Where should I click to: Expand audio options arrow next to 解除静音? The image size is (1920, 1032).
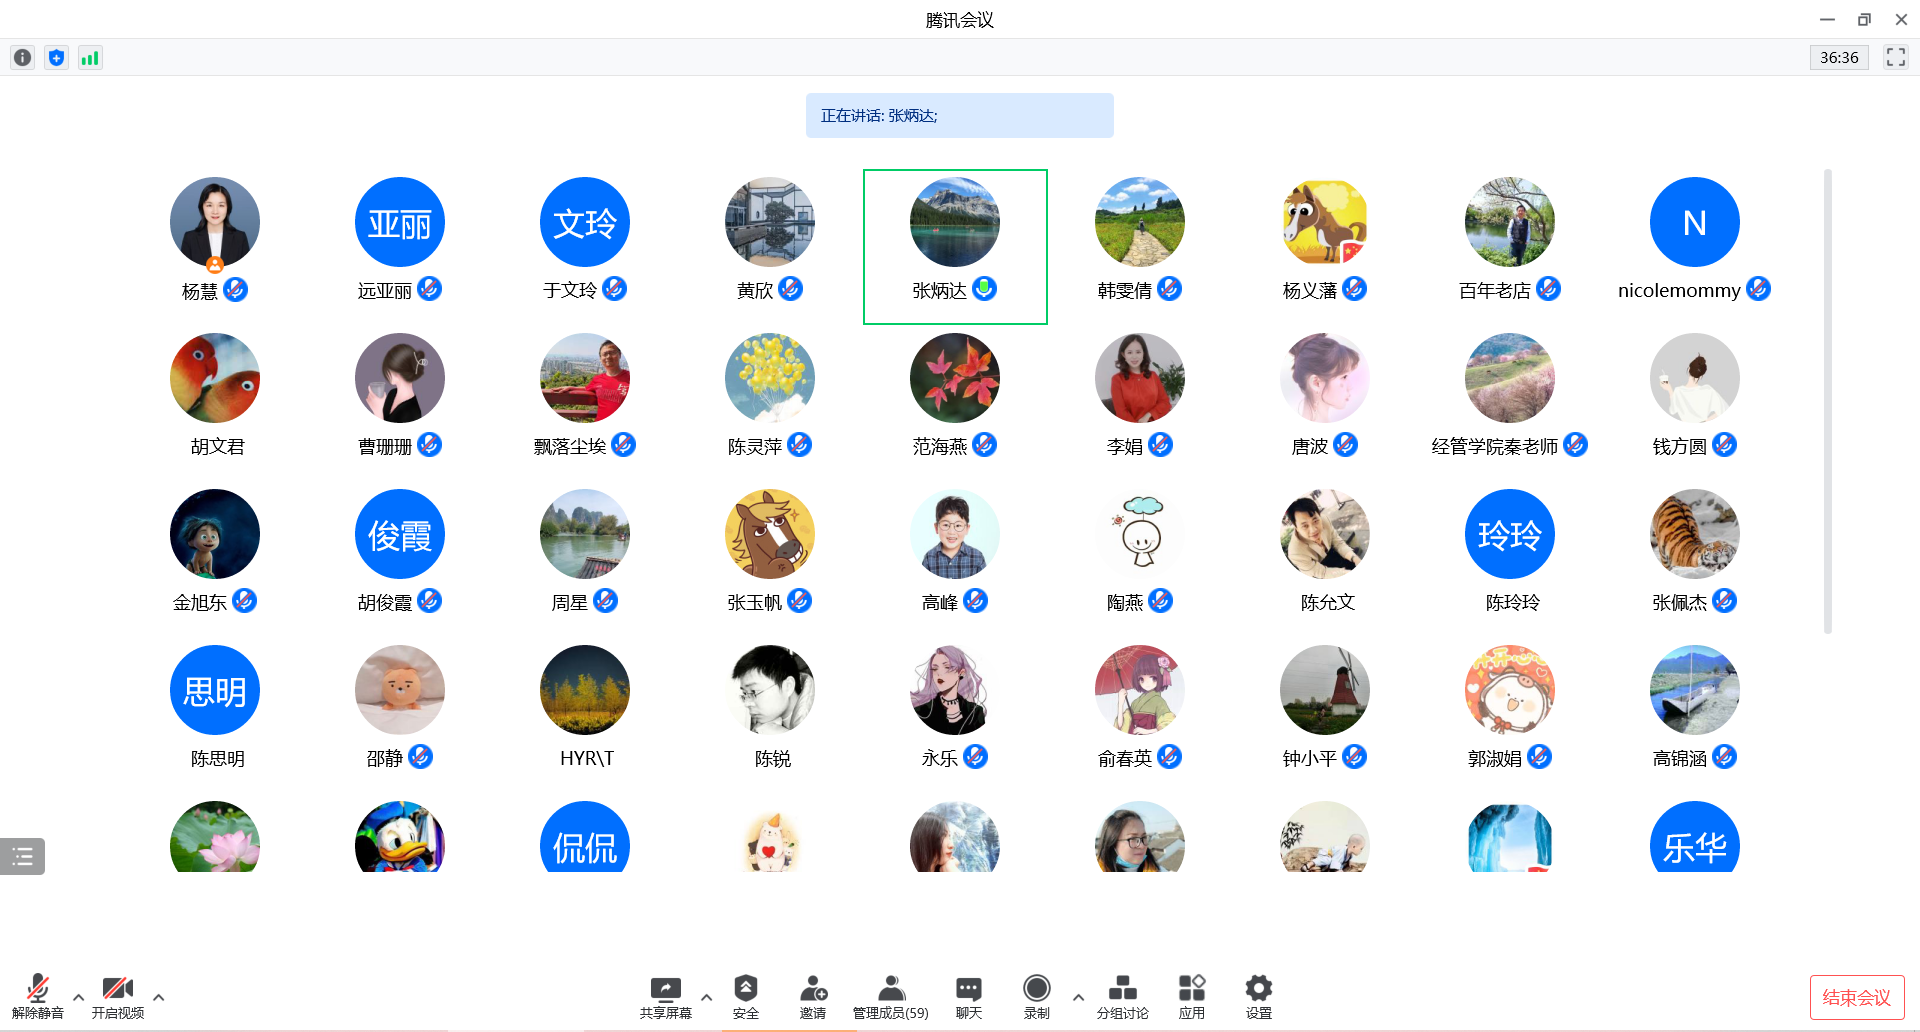click(x=78, y=997)
